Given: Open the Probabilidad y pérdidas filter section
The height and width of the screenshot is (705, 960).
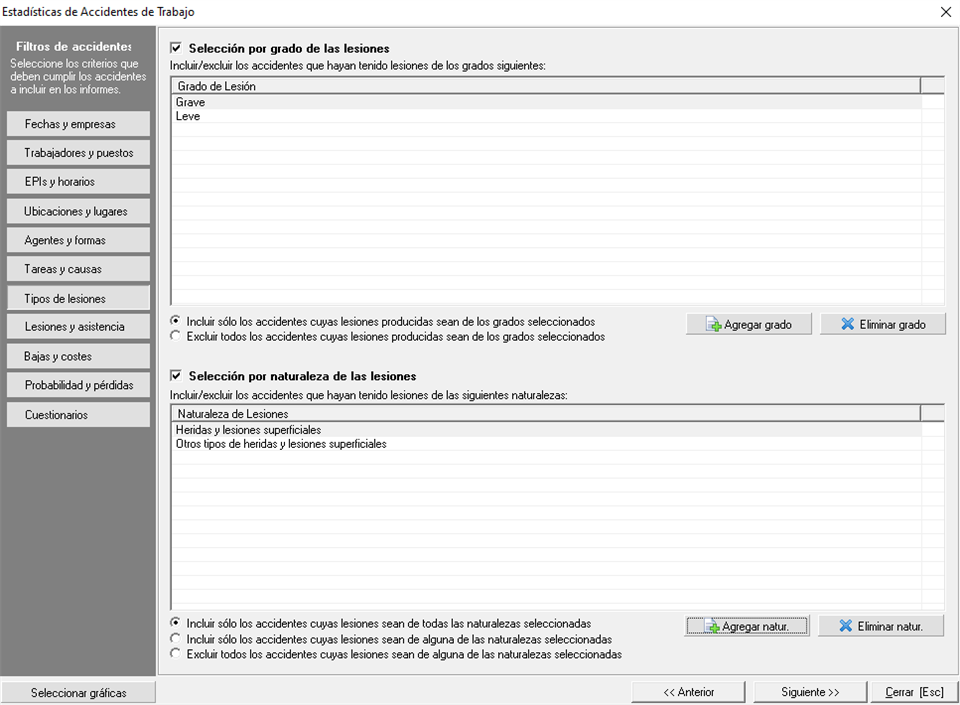Looking at the screenshot, I should tap(78, 385).
